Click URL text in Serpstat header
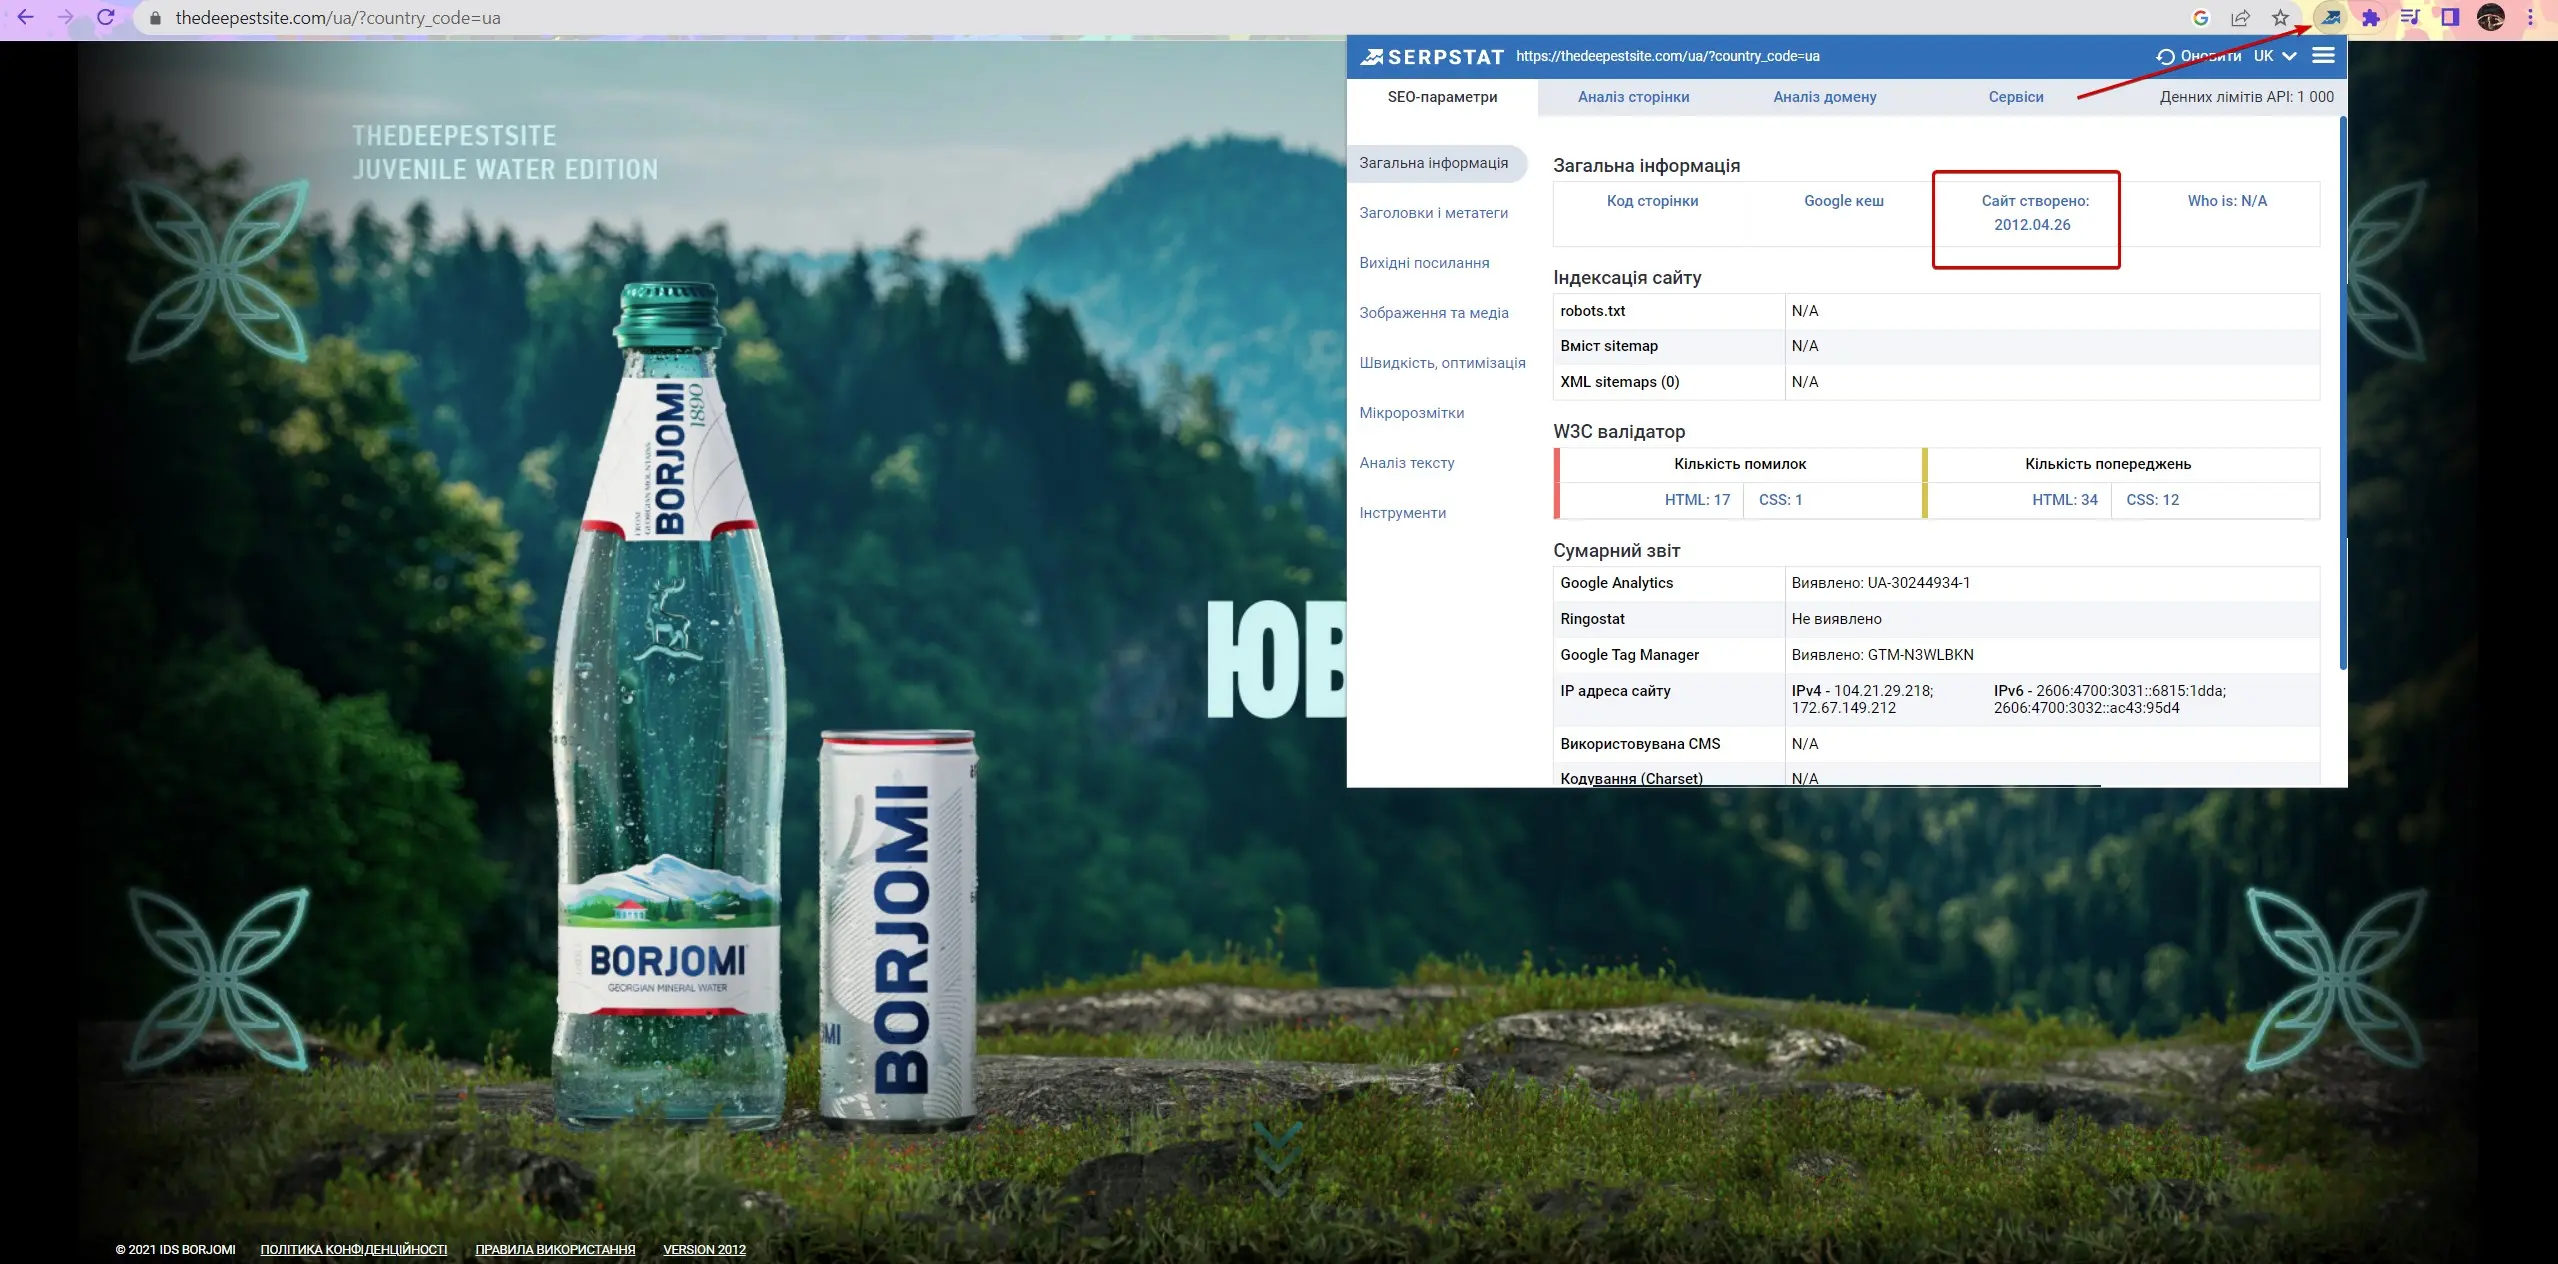2558x1264 pixels. point(1667,56)
